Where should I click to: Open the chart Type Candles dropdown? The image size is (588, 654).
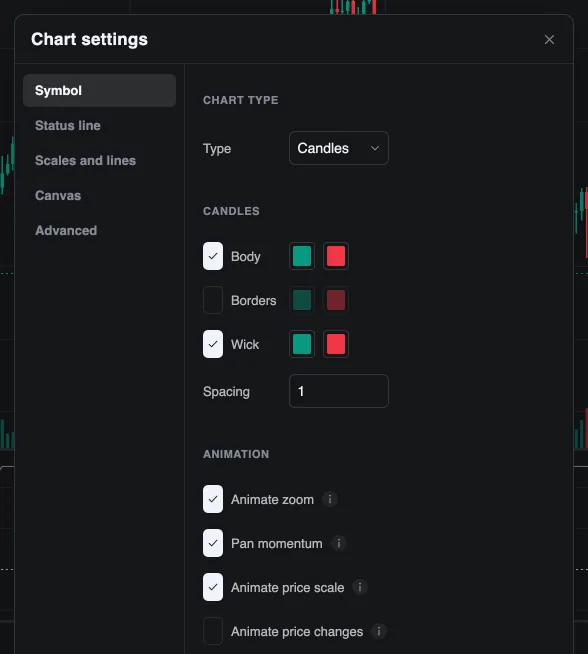[339, 148]
